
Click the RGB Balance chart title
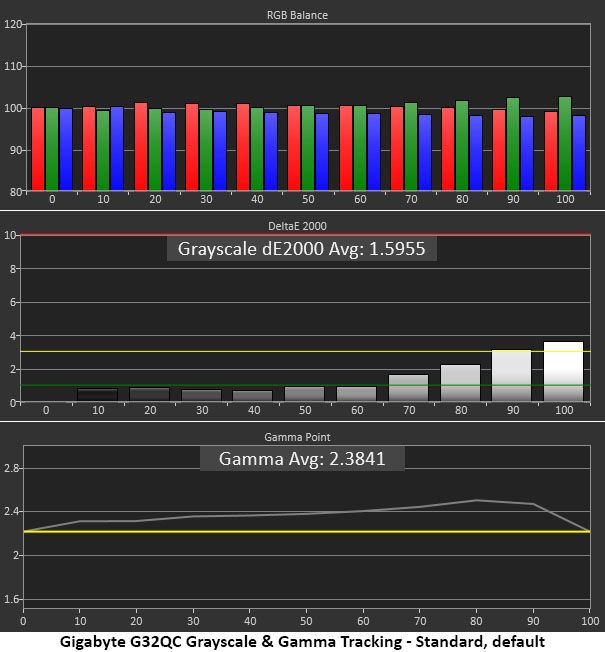tap(297, 15)
